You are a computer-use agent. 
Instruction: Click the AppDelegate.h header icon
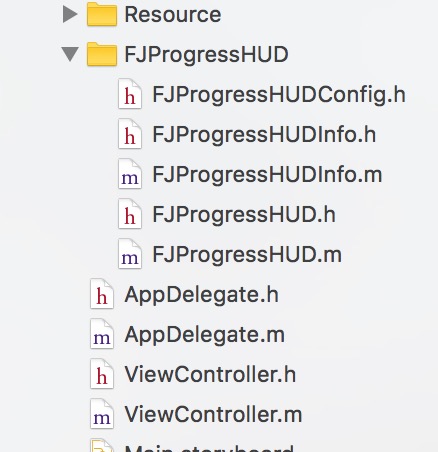102,294
